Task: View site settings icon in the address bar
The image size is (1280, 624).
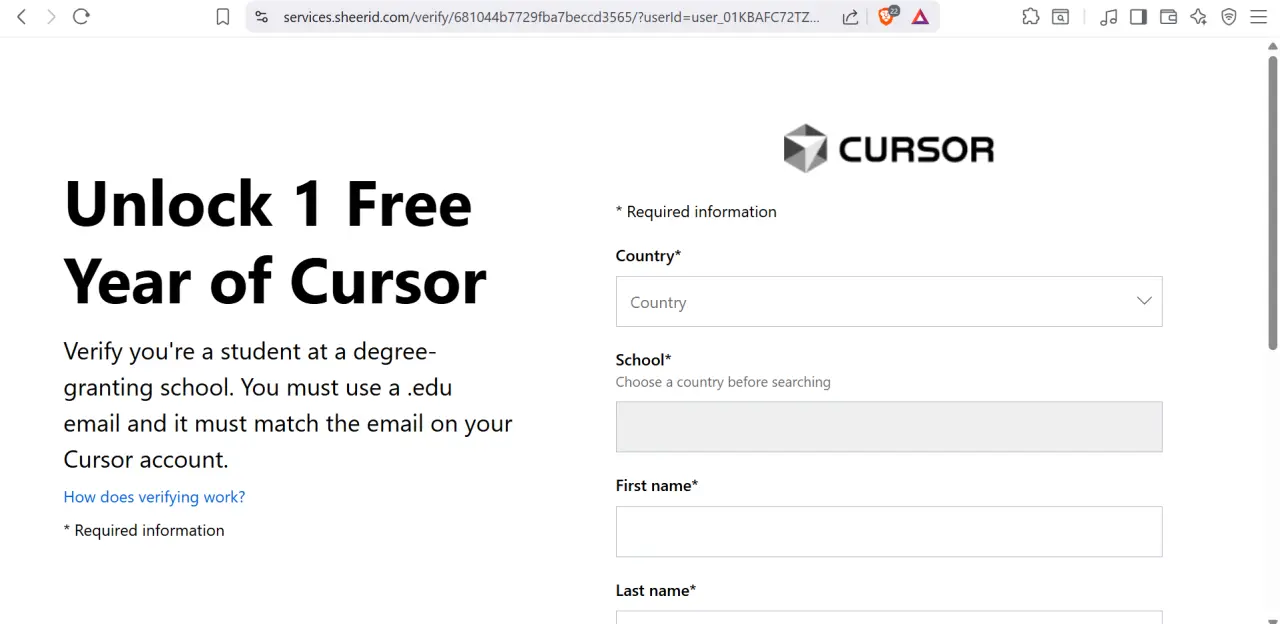Action: point(261,17)
